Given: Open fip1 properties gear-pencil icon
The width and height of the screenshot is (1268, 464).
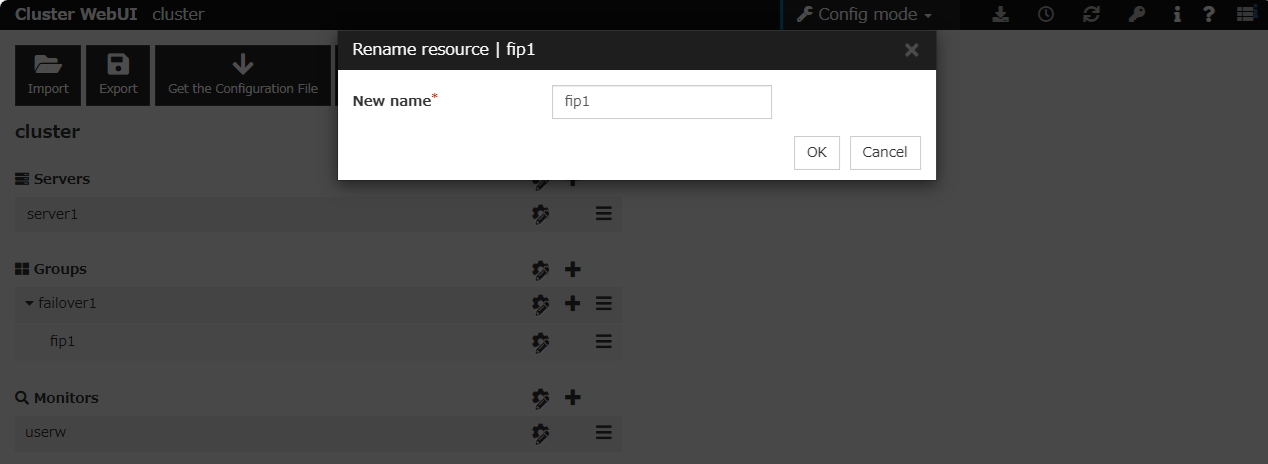Looking at the screenshot, I should point(541,342).
